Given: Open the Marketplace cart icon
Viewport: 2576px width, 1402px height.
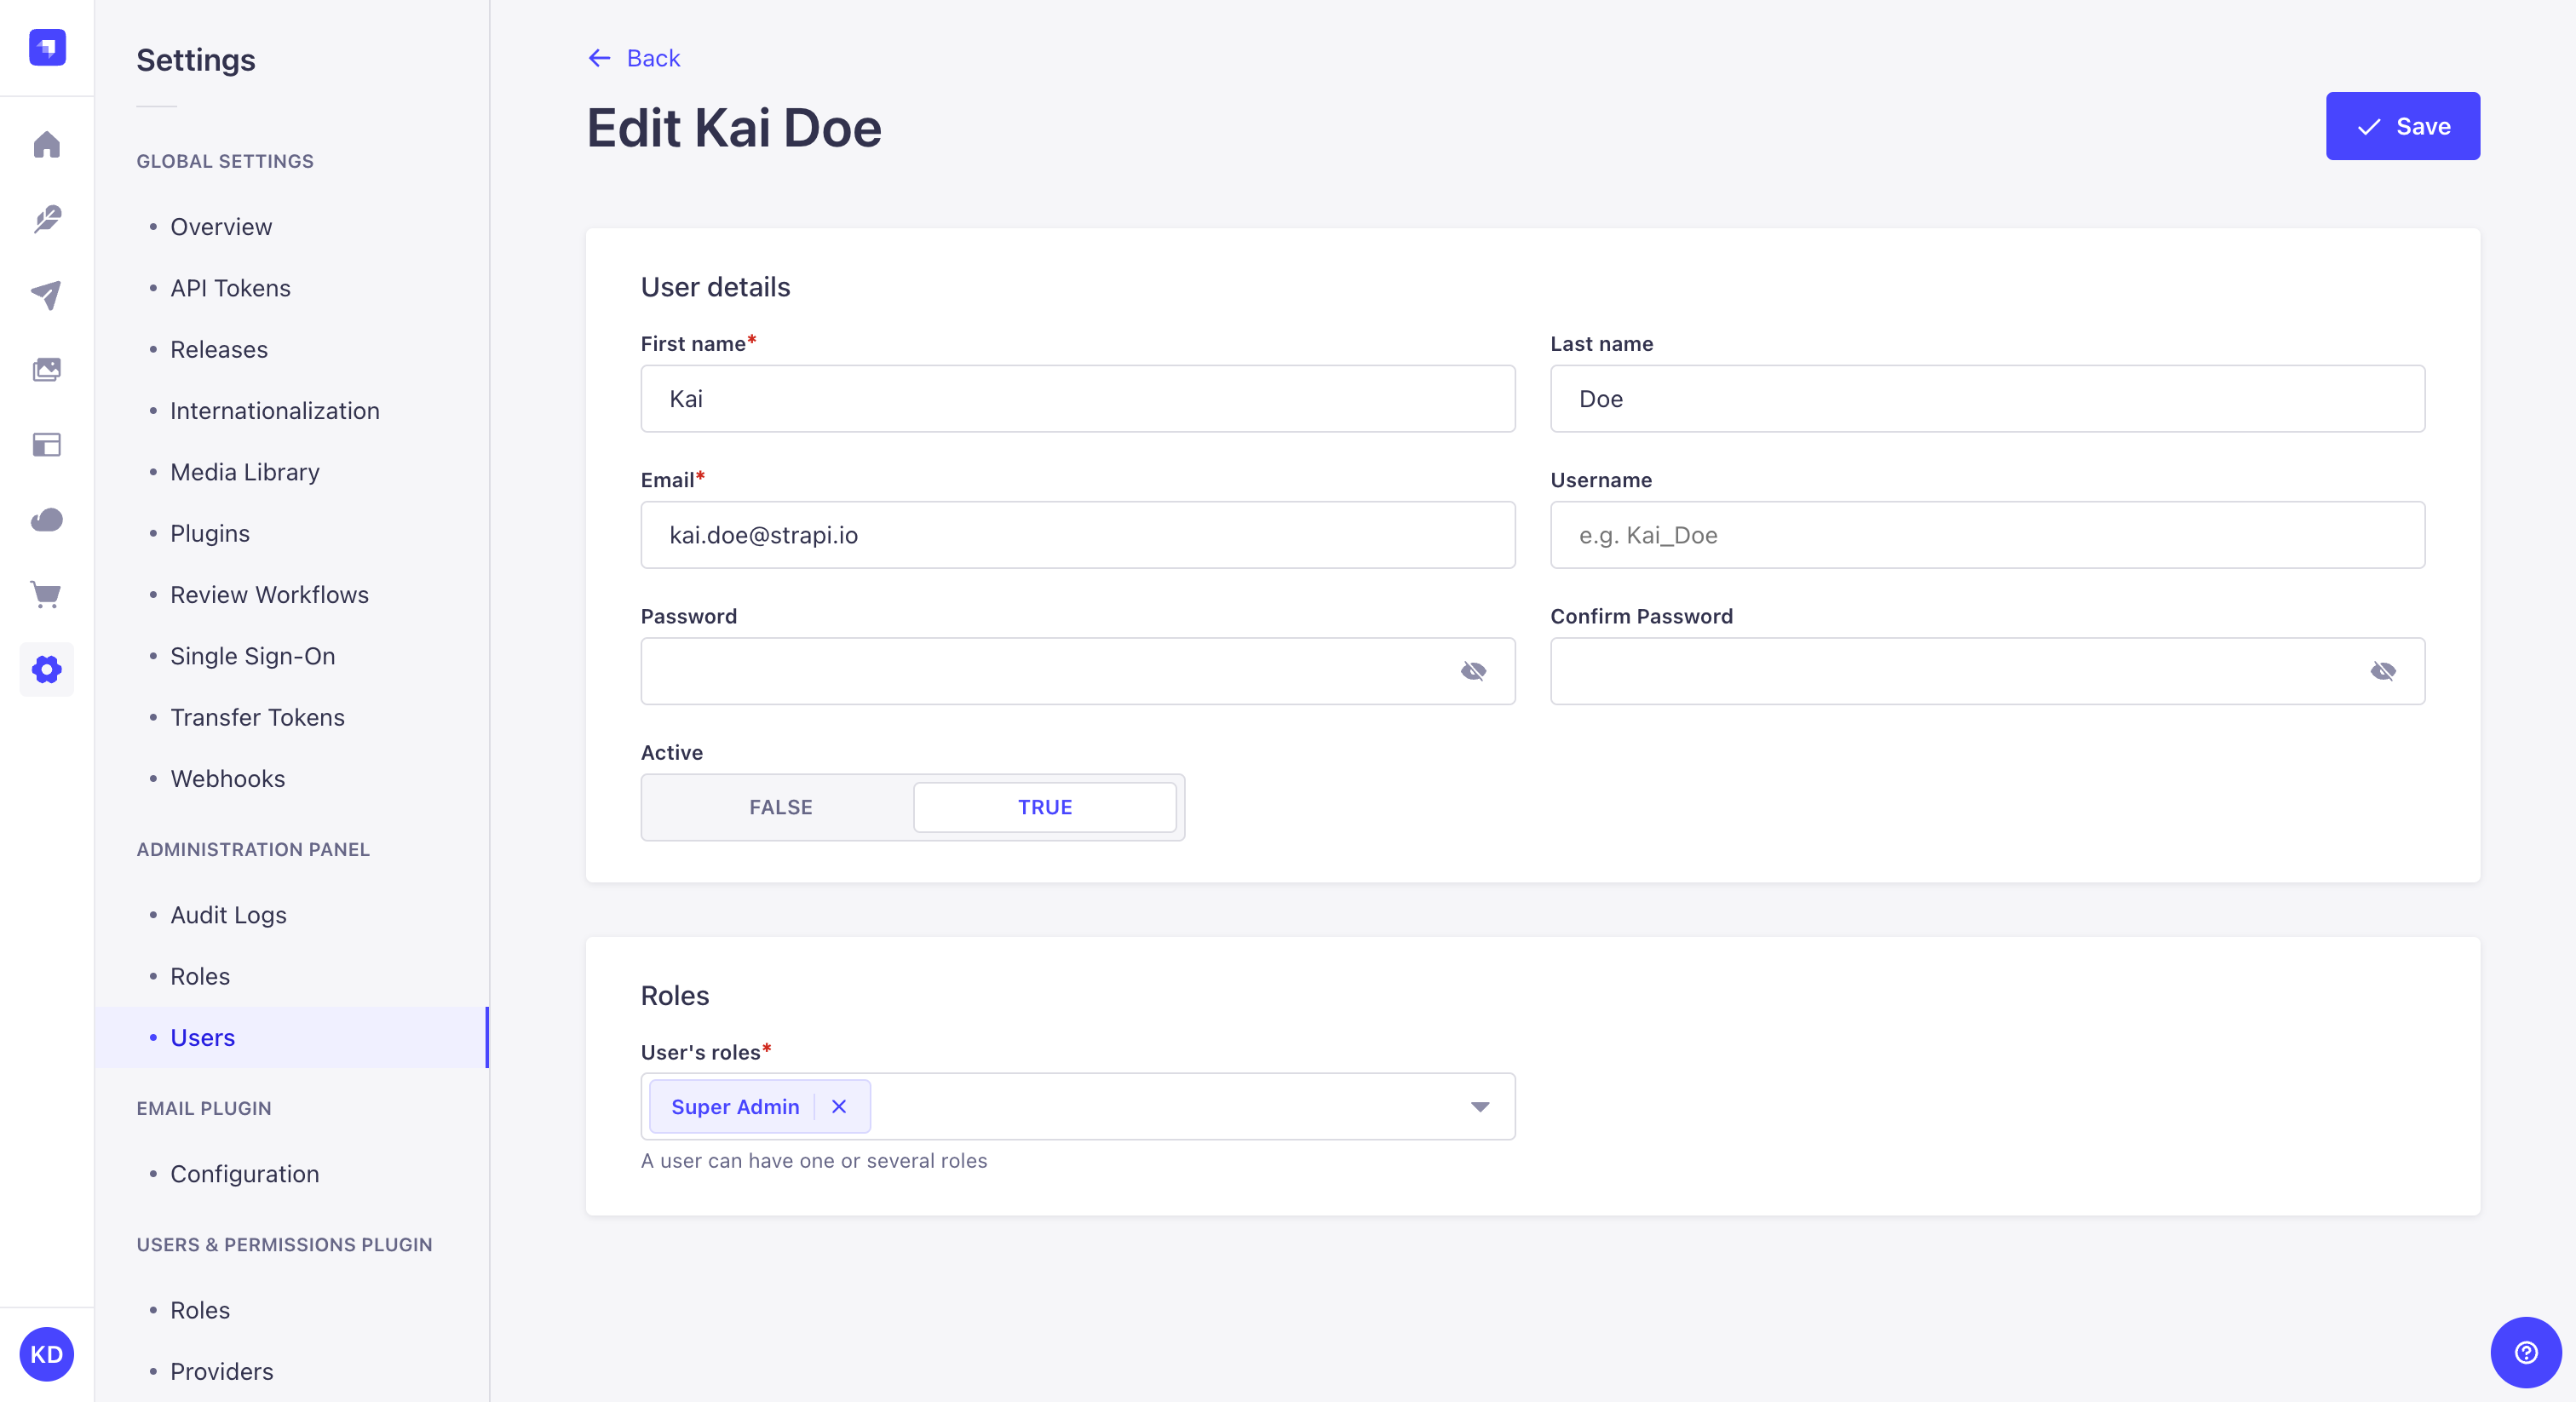Looking at the screenshot, I should (x=46, y=594).
